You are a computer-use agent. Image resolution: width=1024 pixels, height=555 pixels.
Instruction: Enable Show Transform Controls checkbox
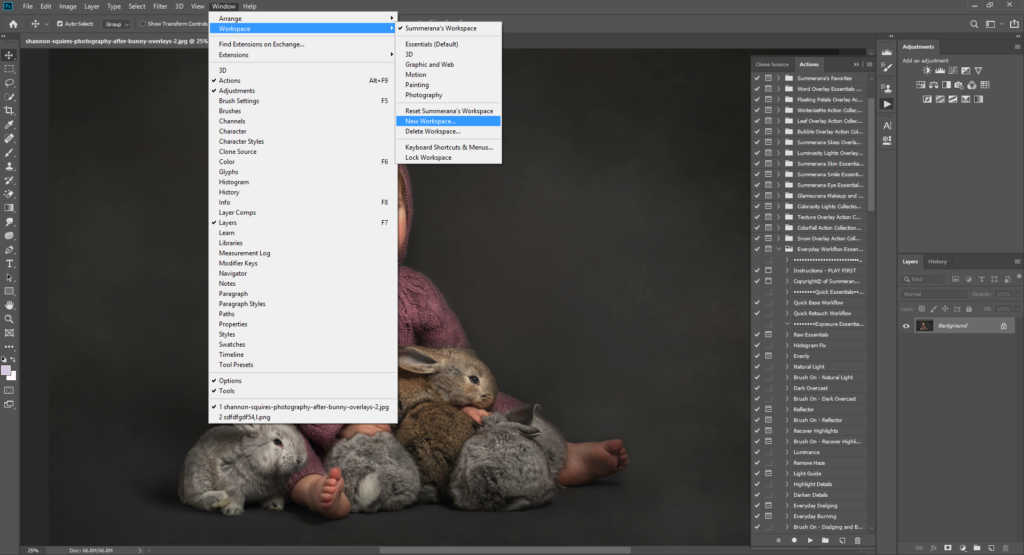click(x=142, y=24)
